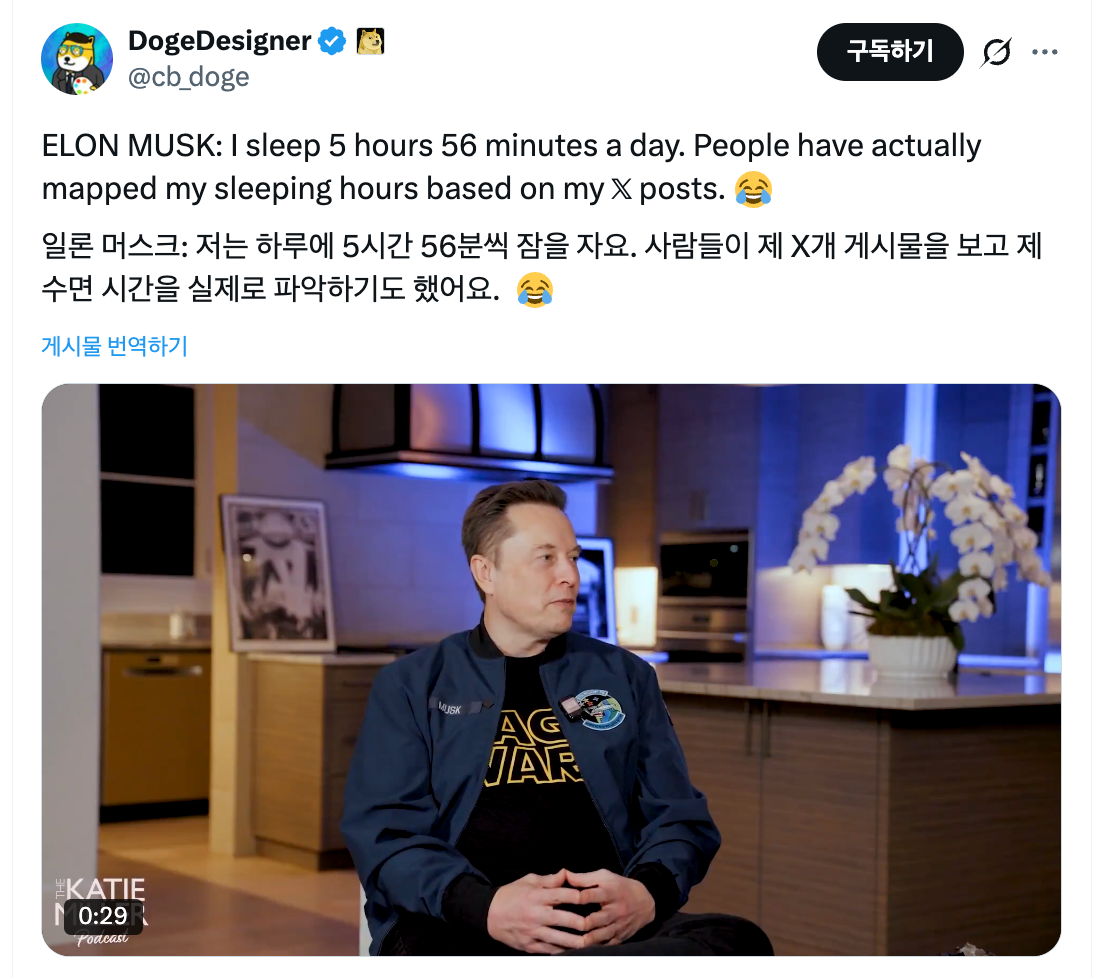Open DogeDesigner's profile avatar picture
This screenshot has height=978, width=1102.
click(x=77, y=59)
